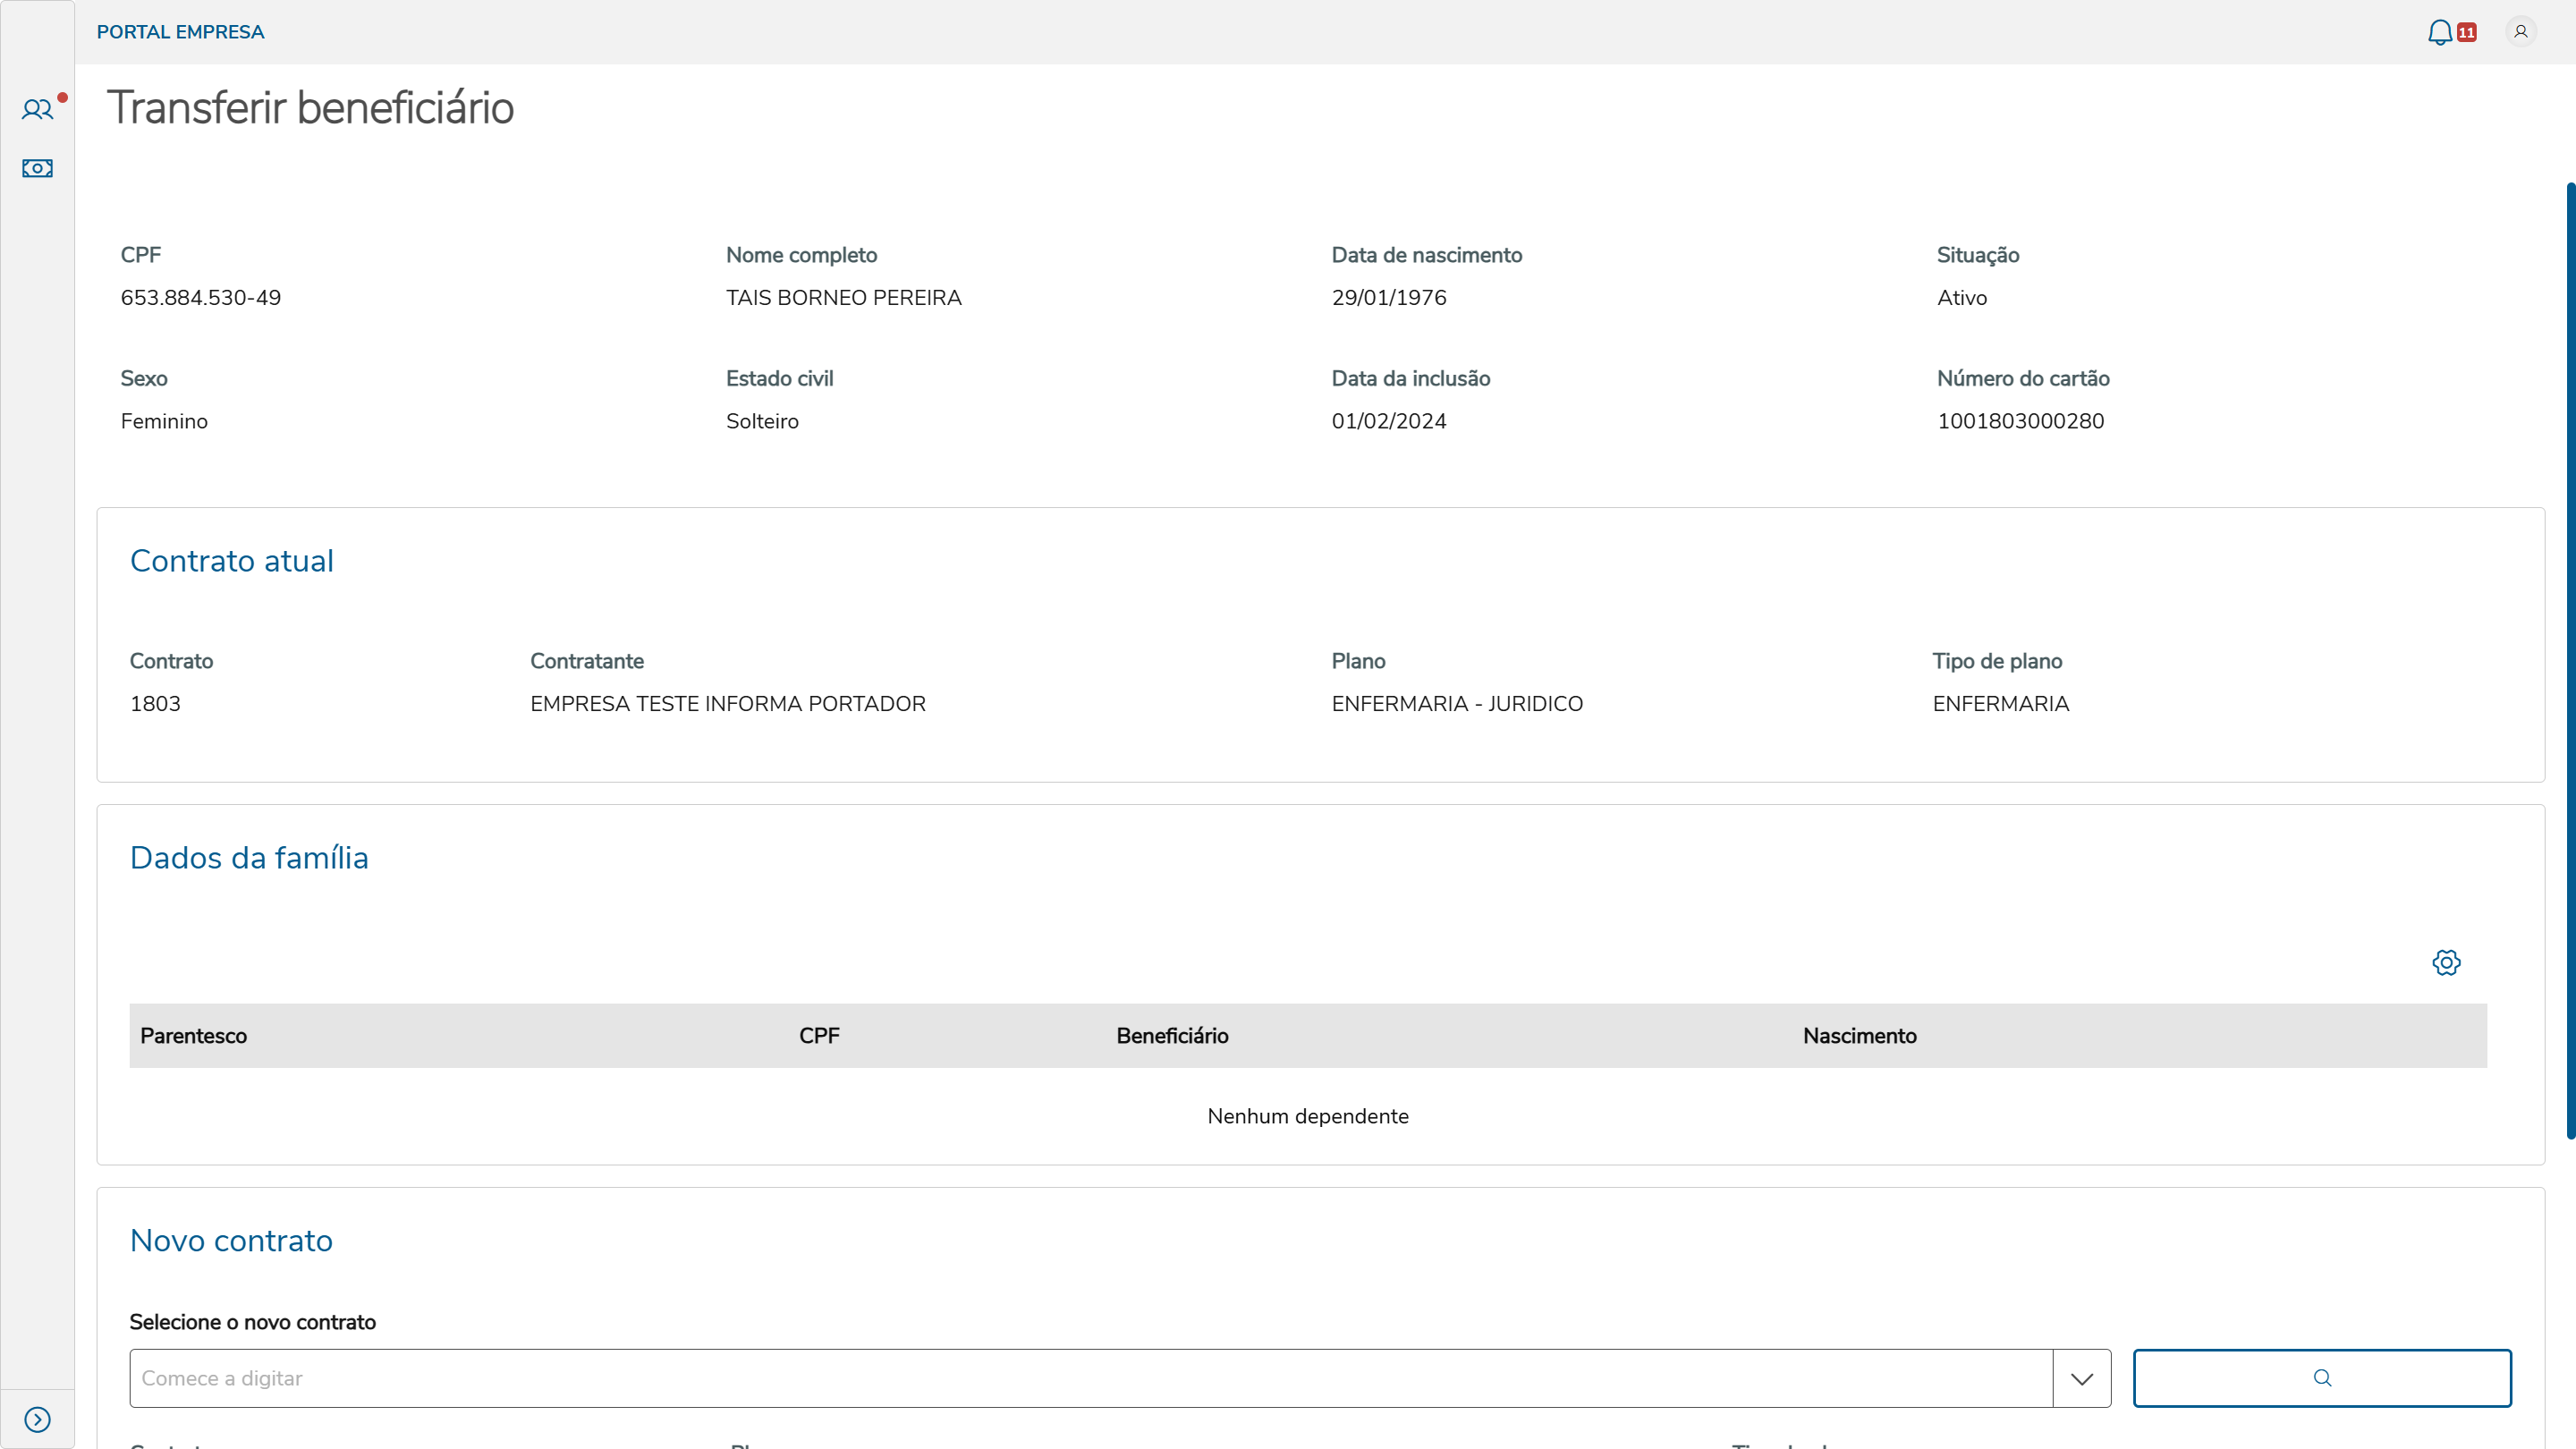
Task: Click the vertical page scrollbar
Action: (x=2570, y=660)
